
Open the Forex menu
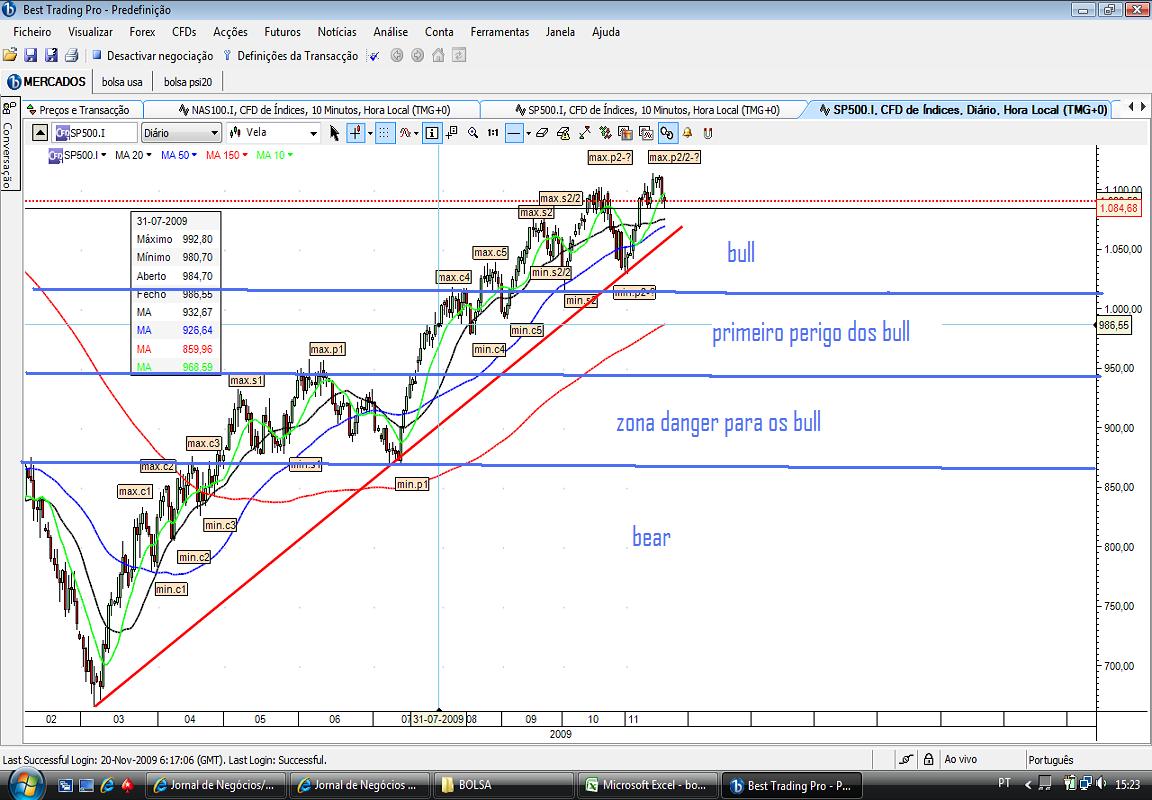pos(143,32)
